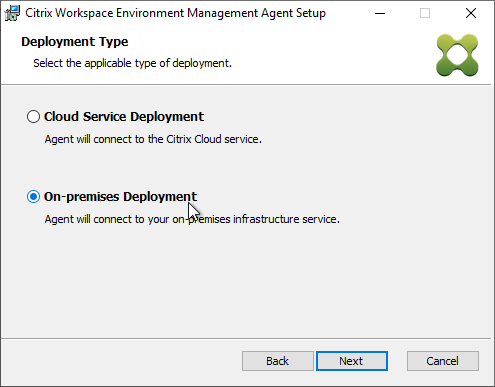Go back with the Back button

pos(278,361)
